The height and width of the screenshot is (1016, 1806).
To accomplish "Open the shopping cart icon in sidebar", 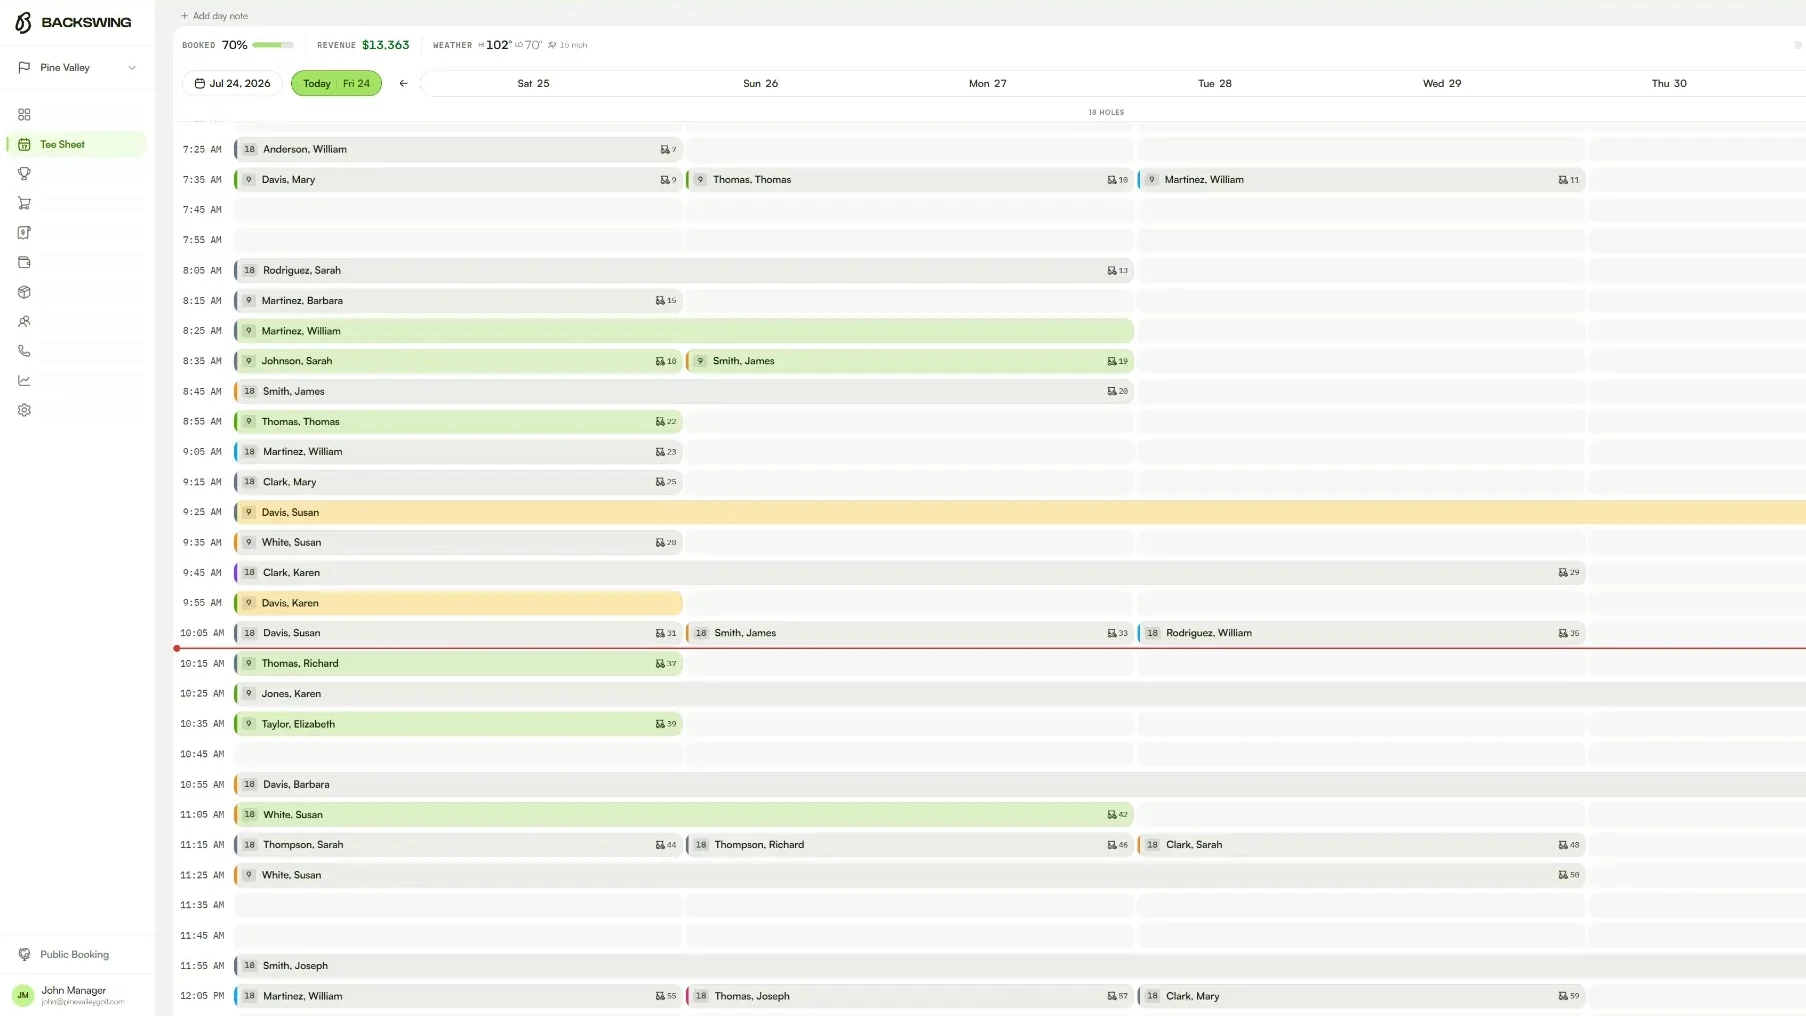I will point(24,203).
